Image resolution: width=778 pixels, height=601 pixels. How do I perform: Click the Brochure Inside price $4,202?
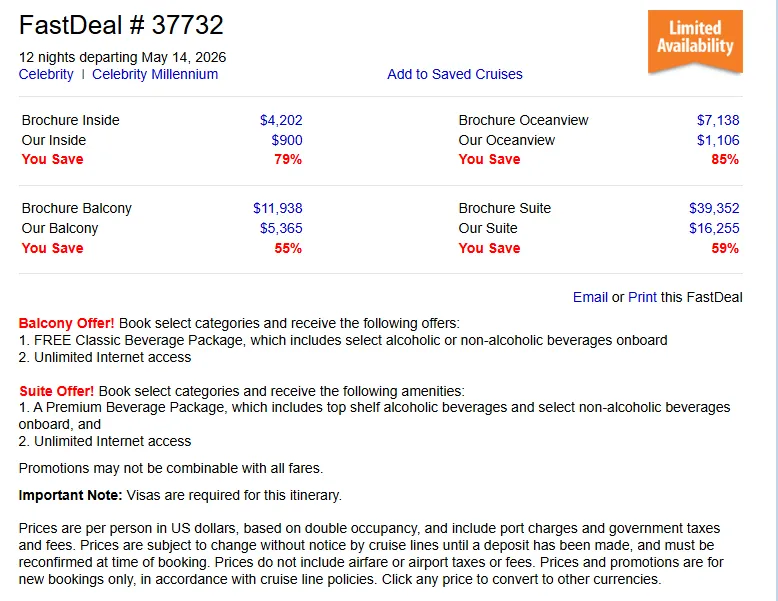click(281, 120)
